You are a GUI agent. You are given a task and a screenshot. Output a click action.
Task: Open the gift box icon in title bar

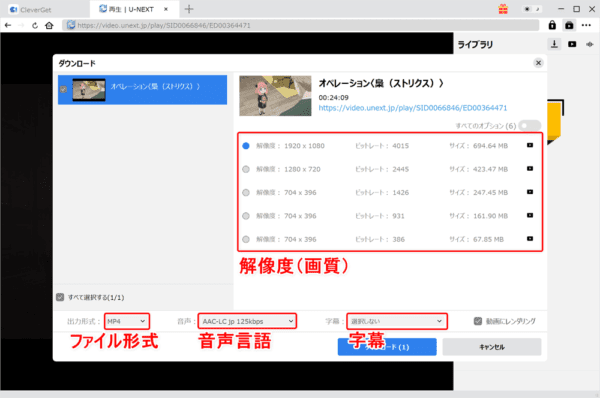pyautogui.click(x=503, y=9)
